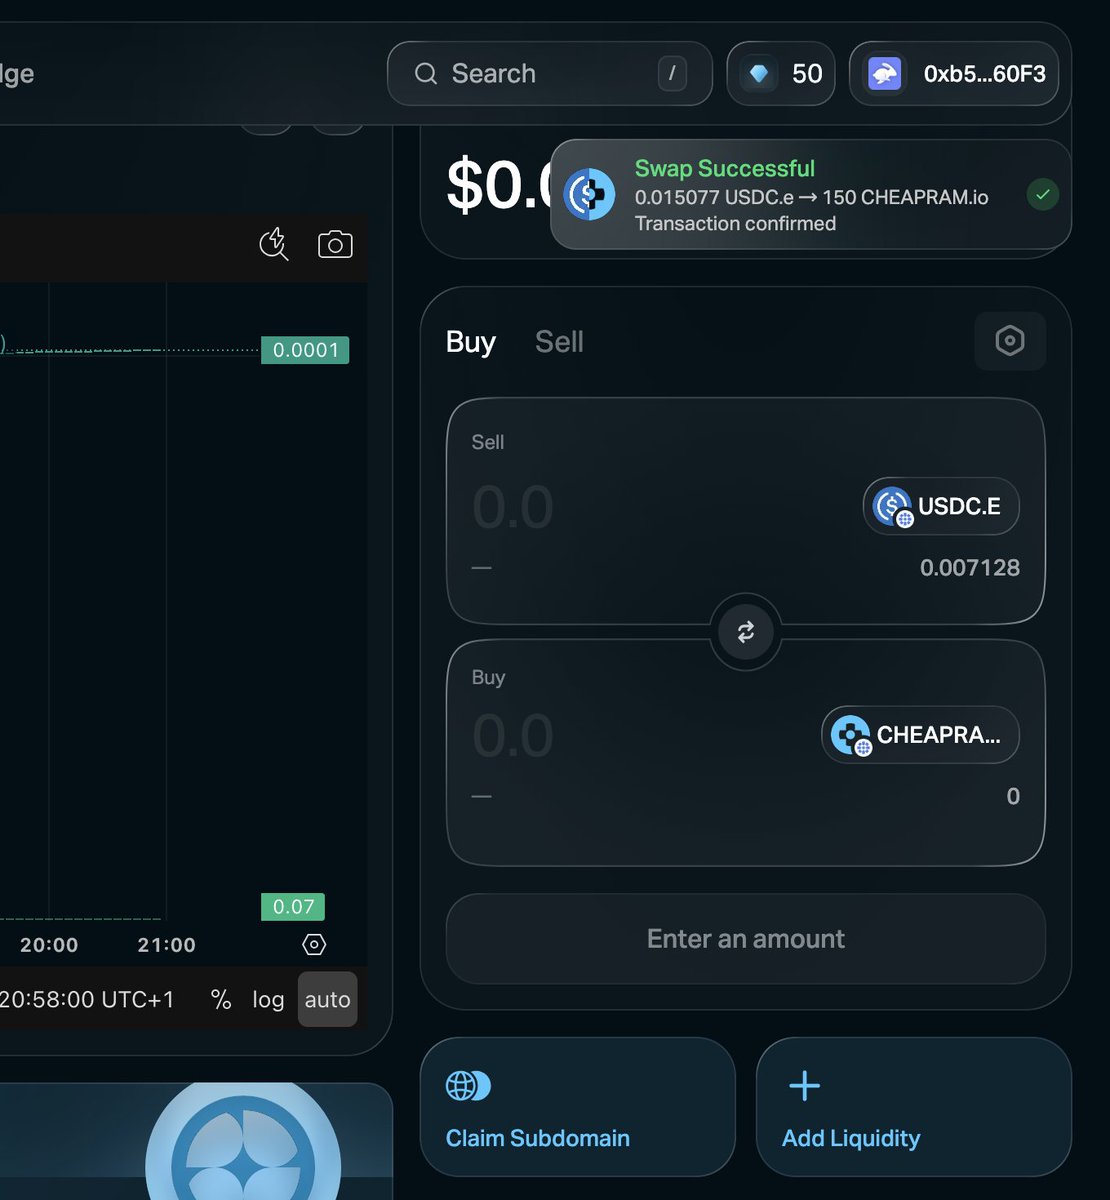Click the green checkmark on swap notification
The width and height of the screenshot is (1110, 1200).
(1043, 194)
